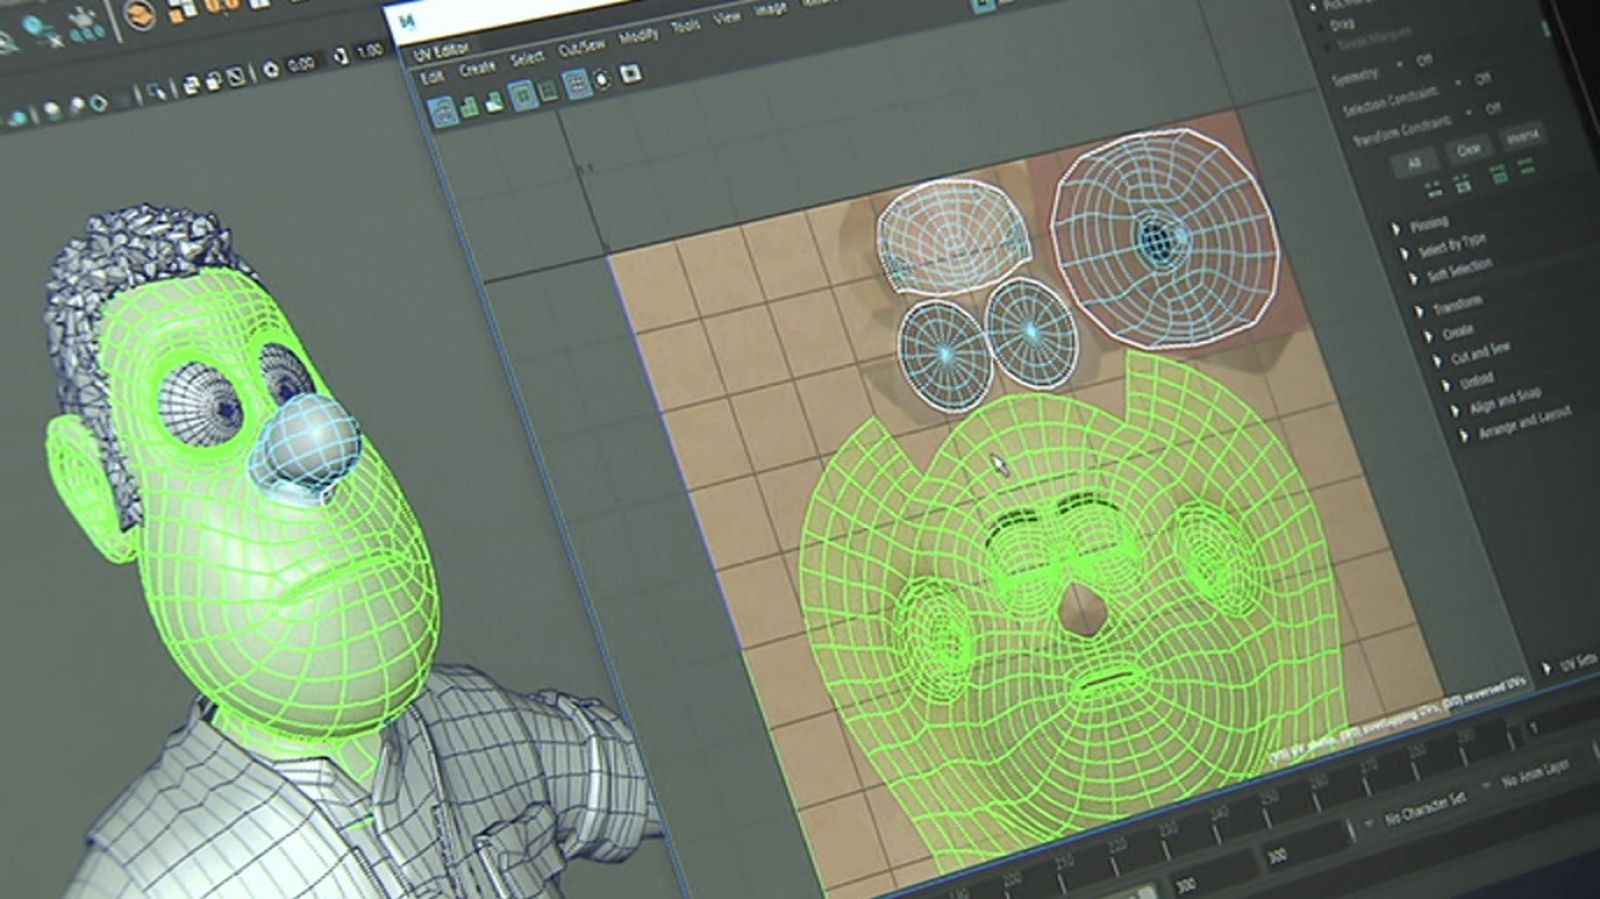
Task: Open the Edit menu in UV Editor
Action: [x=431, y=77]
